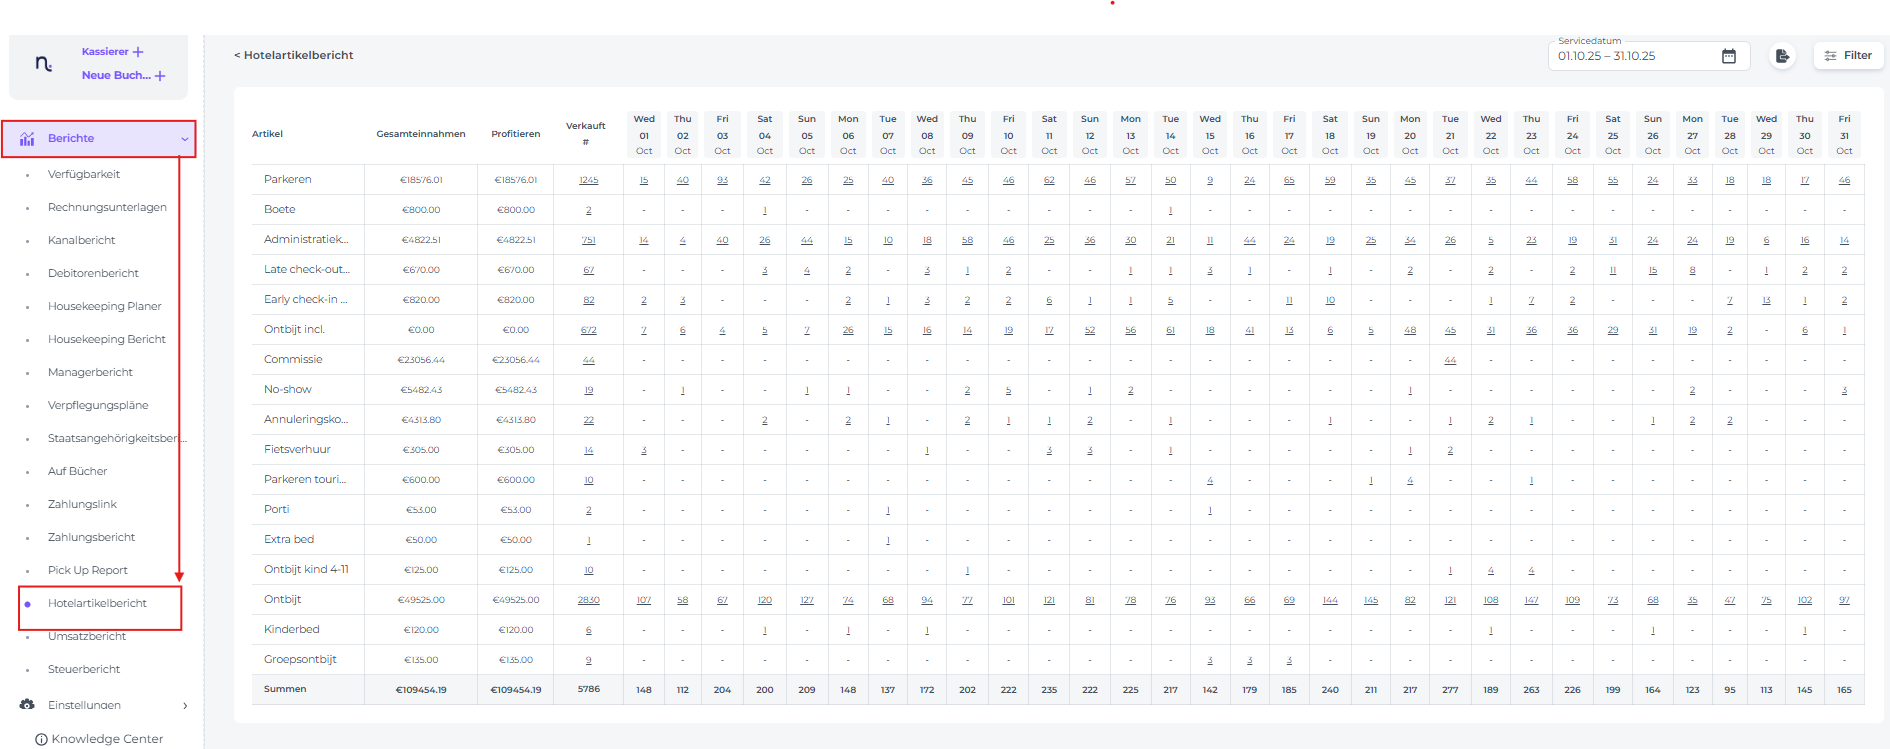
Task: Click the export report file icon
Action: 1782,56
